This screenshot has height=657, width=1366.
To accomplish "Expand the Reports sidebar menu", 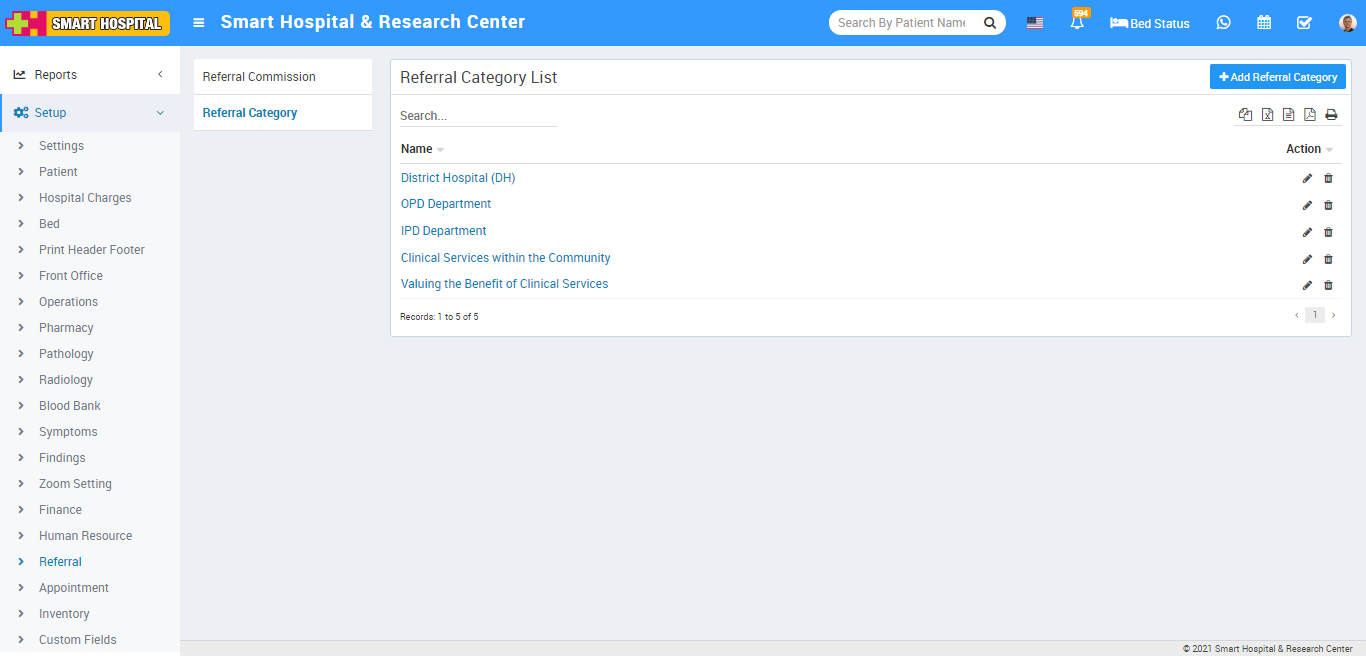I will pyautogui.click(x=90, y=75).
